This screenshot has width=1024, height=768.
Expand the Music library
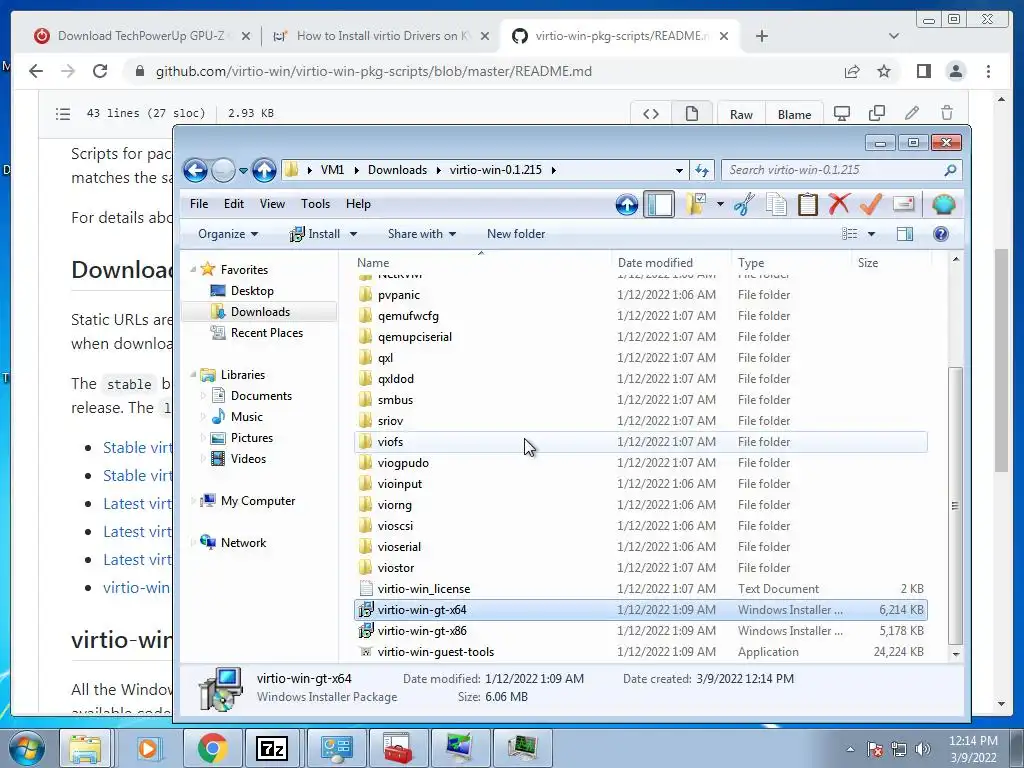(202, 417)
